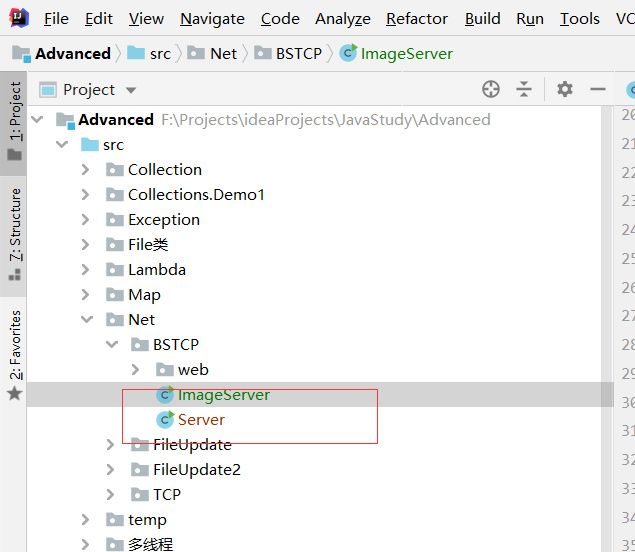Image resolution: width=635 pixels, height=552 pixels.
Task: Toggle the 1: Project tool window tab
Action: [15, 123]
